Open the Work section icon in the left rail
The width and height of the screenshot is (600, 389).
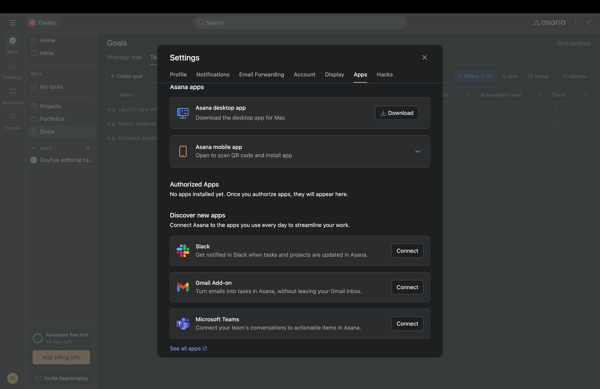click(x=13, y=40)
